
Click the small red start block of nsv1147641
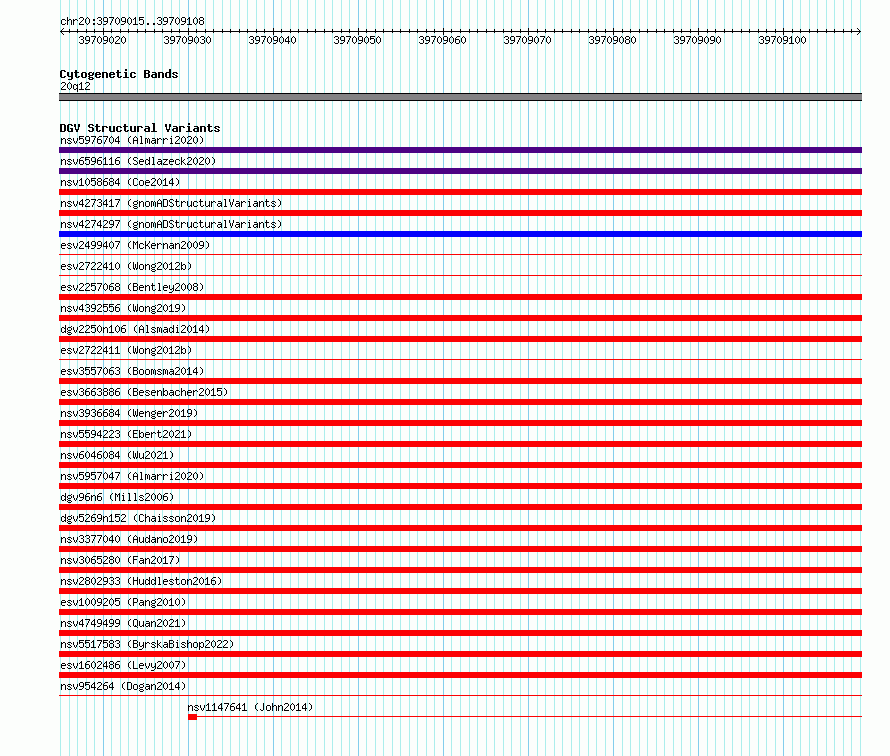tap(192, 717)
